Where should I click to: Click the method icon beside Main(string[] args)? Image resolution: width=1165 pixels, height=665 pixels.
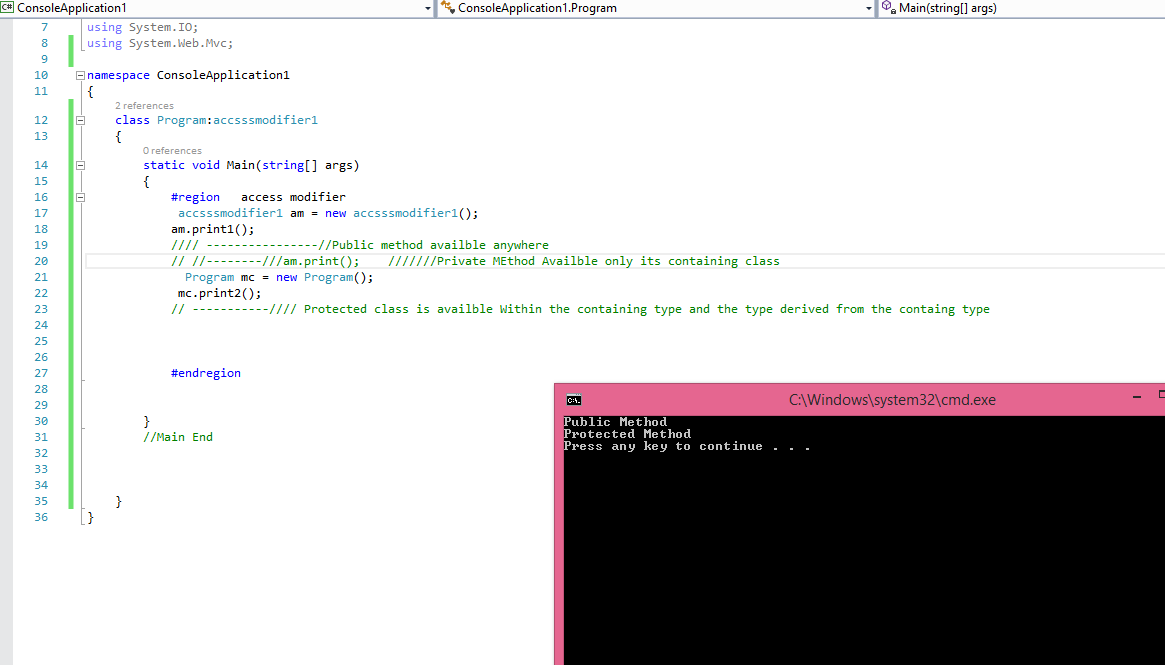click(886, 8)
